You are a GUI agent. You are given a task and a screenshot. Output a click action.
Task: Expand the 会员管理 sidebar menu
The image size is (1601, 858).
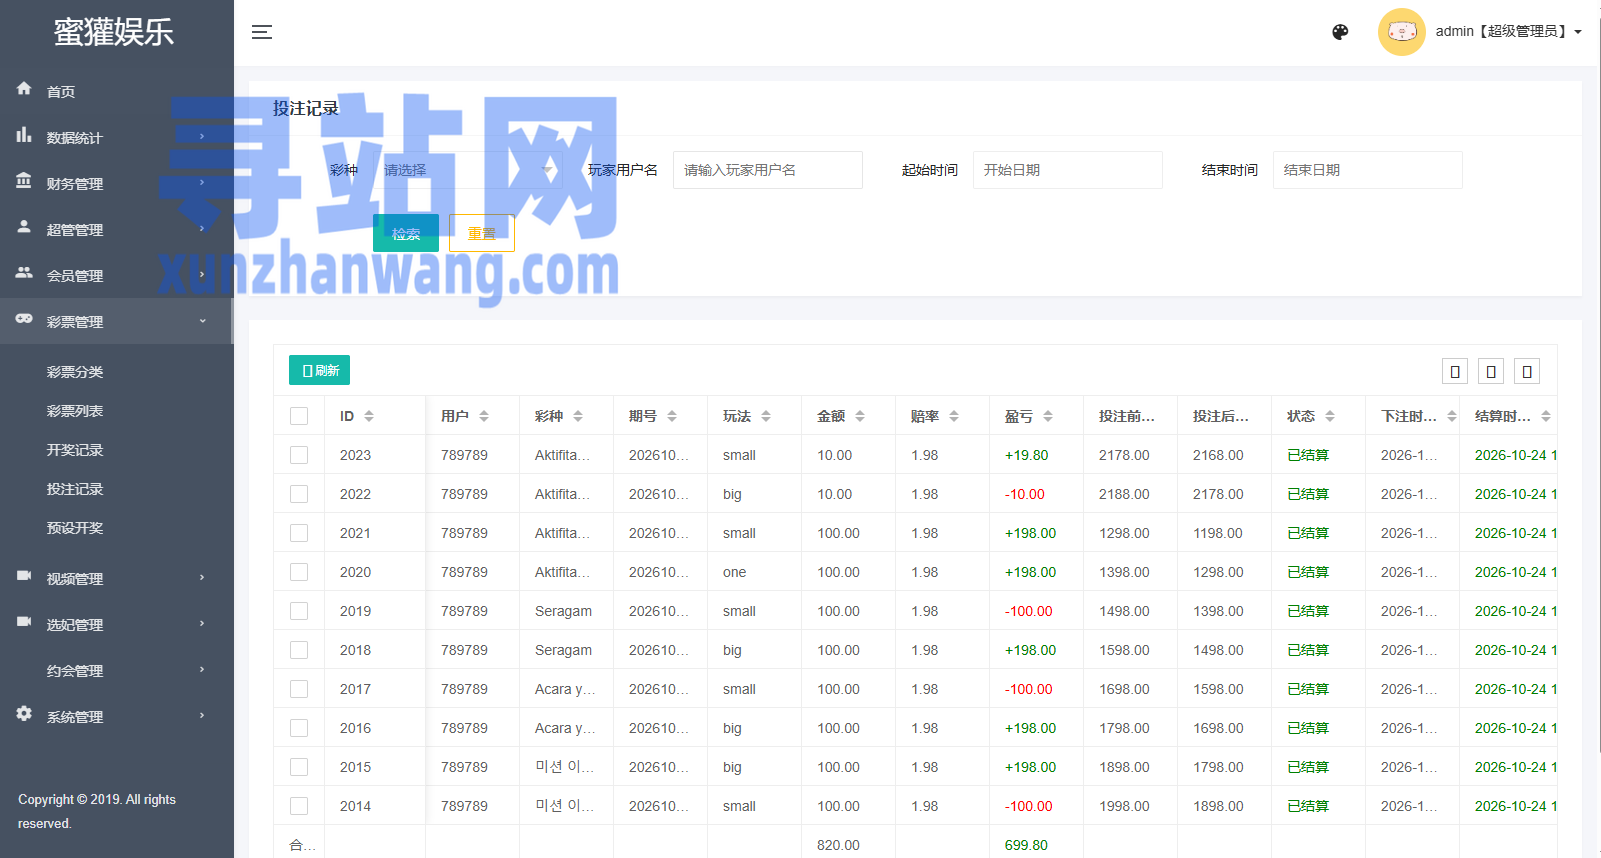pyautogui.click(x=116, y=275)
